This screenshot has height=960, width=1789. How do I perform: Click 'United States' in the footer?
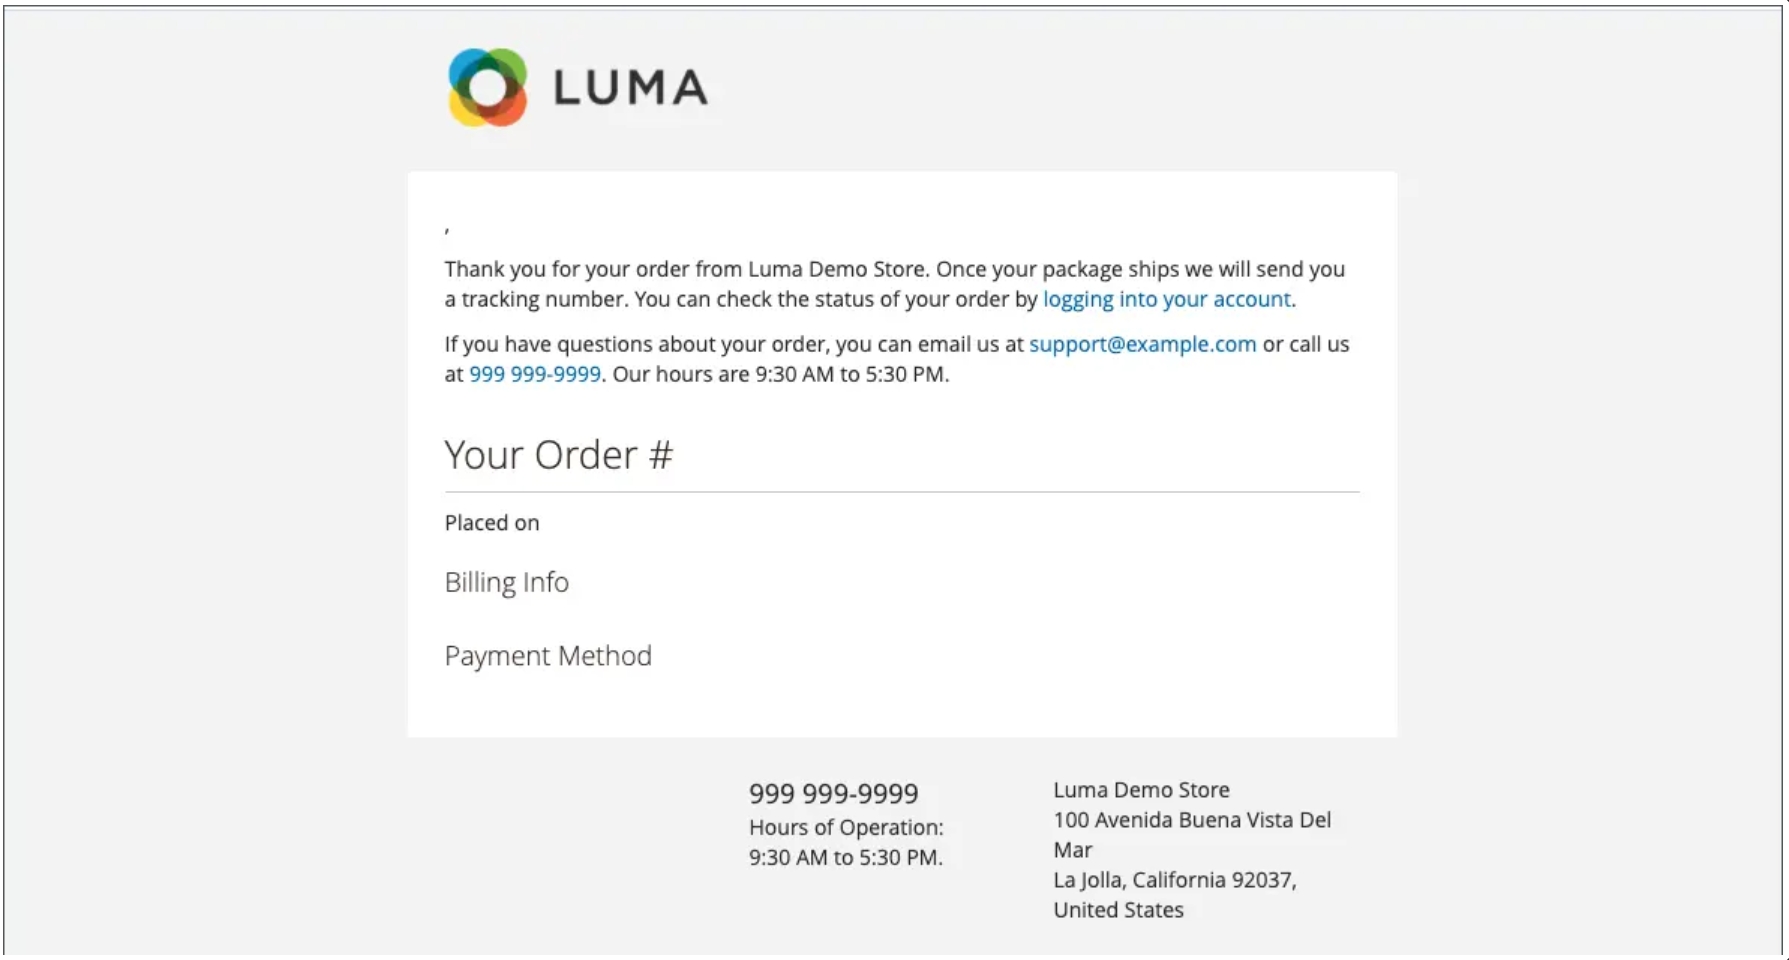coord(1118,910)
